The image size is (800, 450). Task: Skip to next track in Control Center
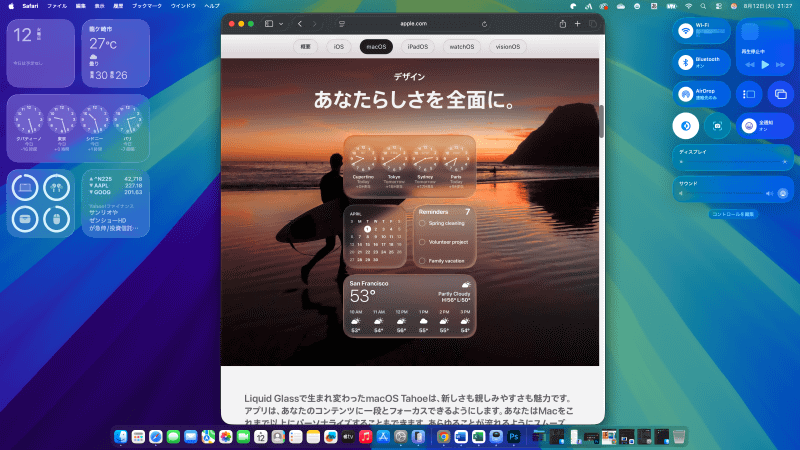[x=780, y=65]
